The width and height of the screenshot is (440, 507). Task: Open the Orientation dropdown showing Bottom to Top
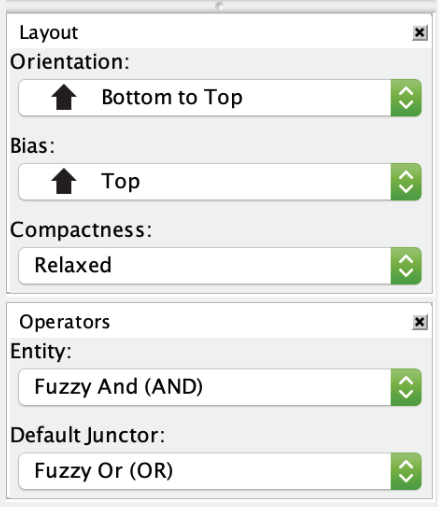(x=220, y=98)
